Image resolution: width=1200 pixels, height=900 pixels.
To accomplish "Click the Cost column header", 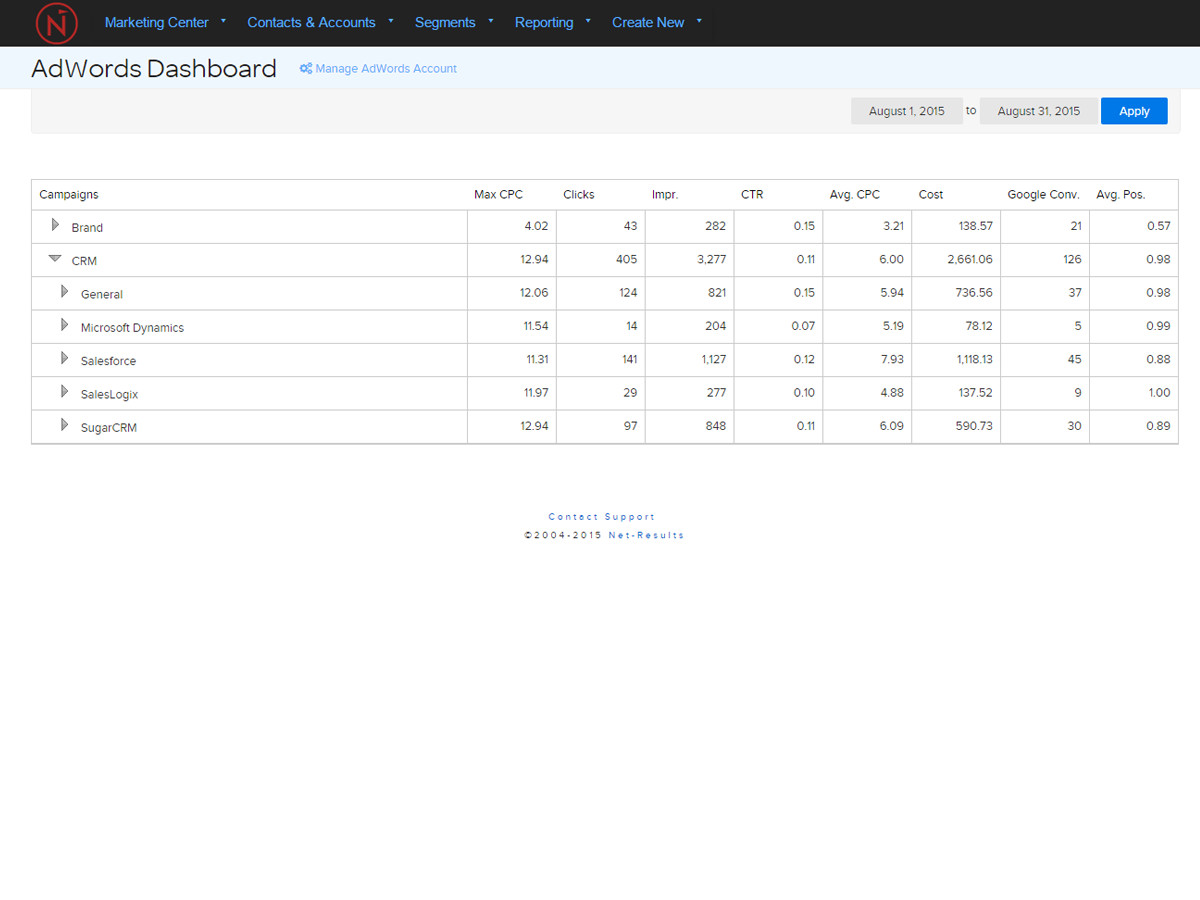I will [x=931, y=195].
